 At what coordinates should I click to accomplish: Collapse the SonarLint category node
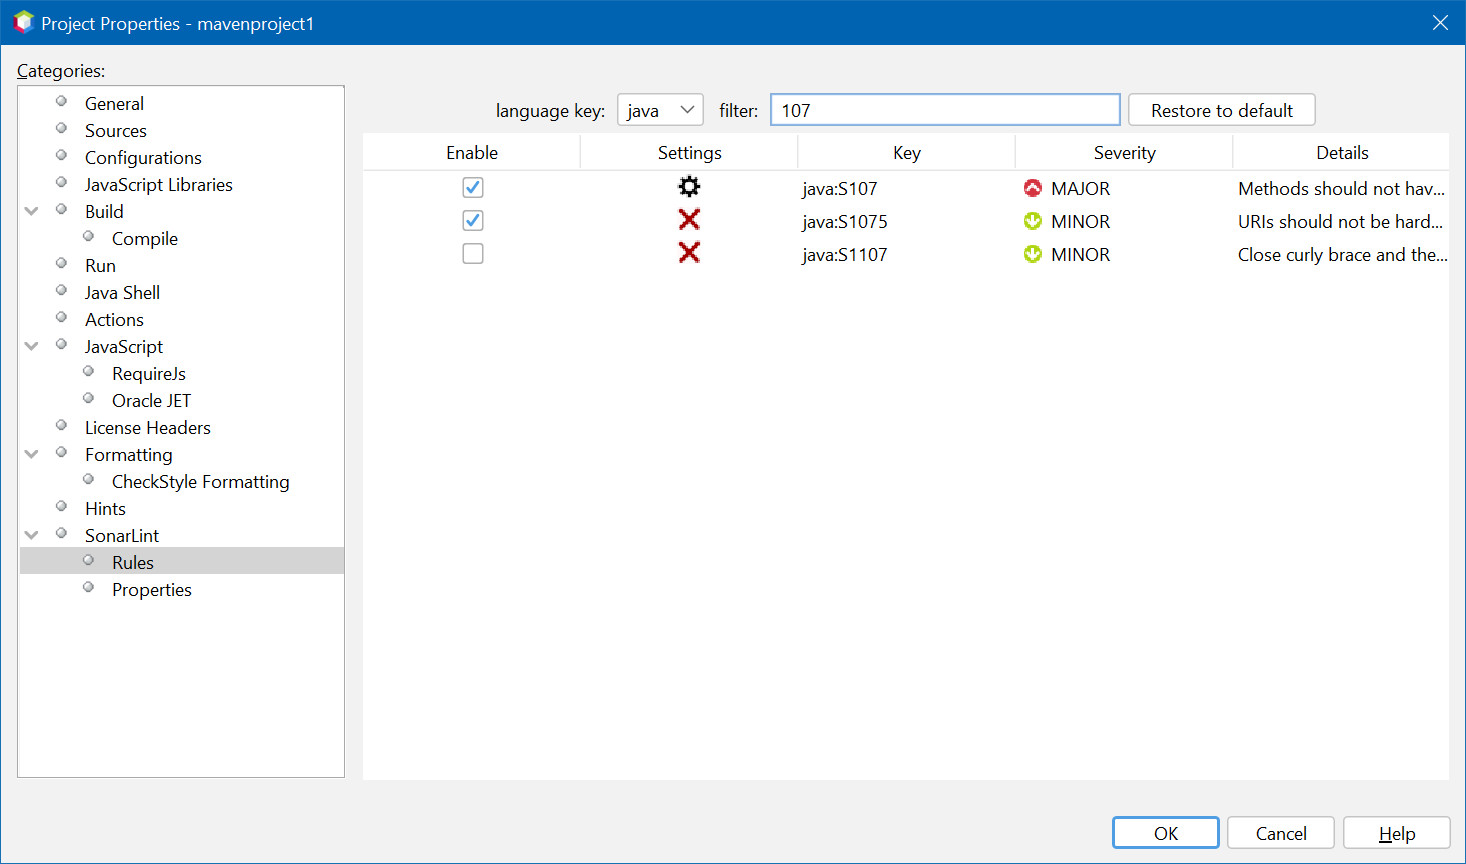(x=32, y=535)
